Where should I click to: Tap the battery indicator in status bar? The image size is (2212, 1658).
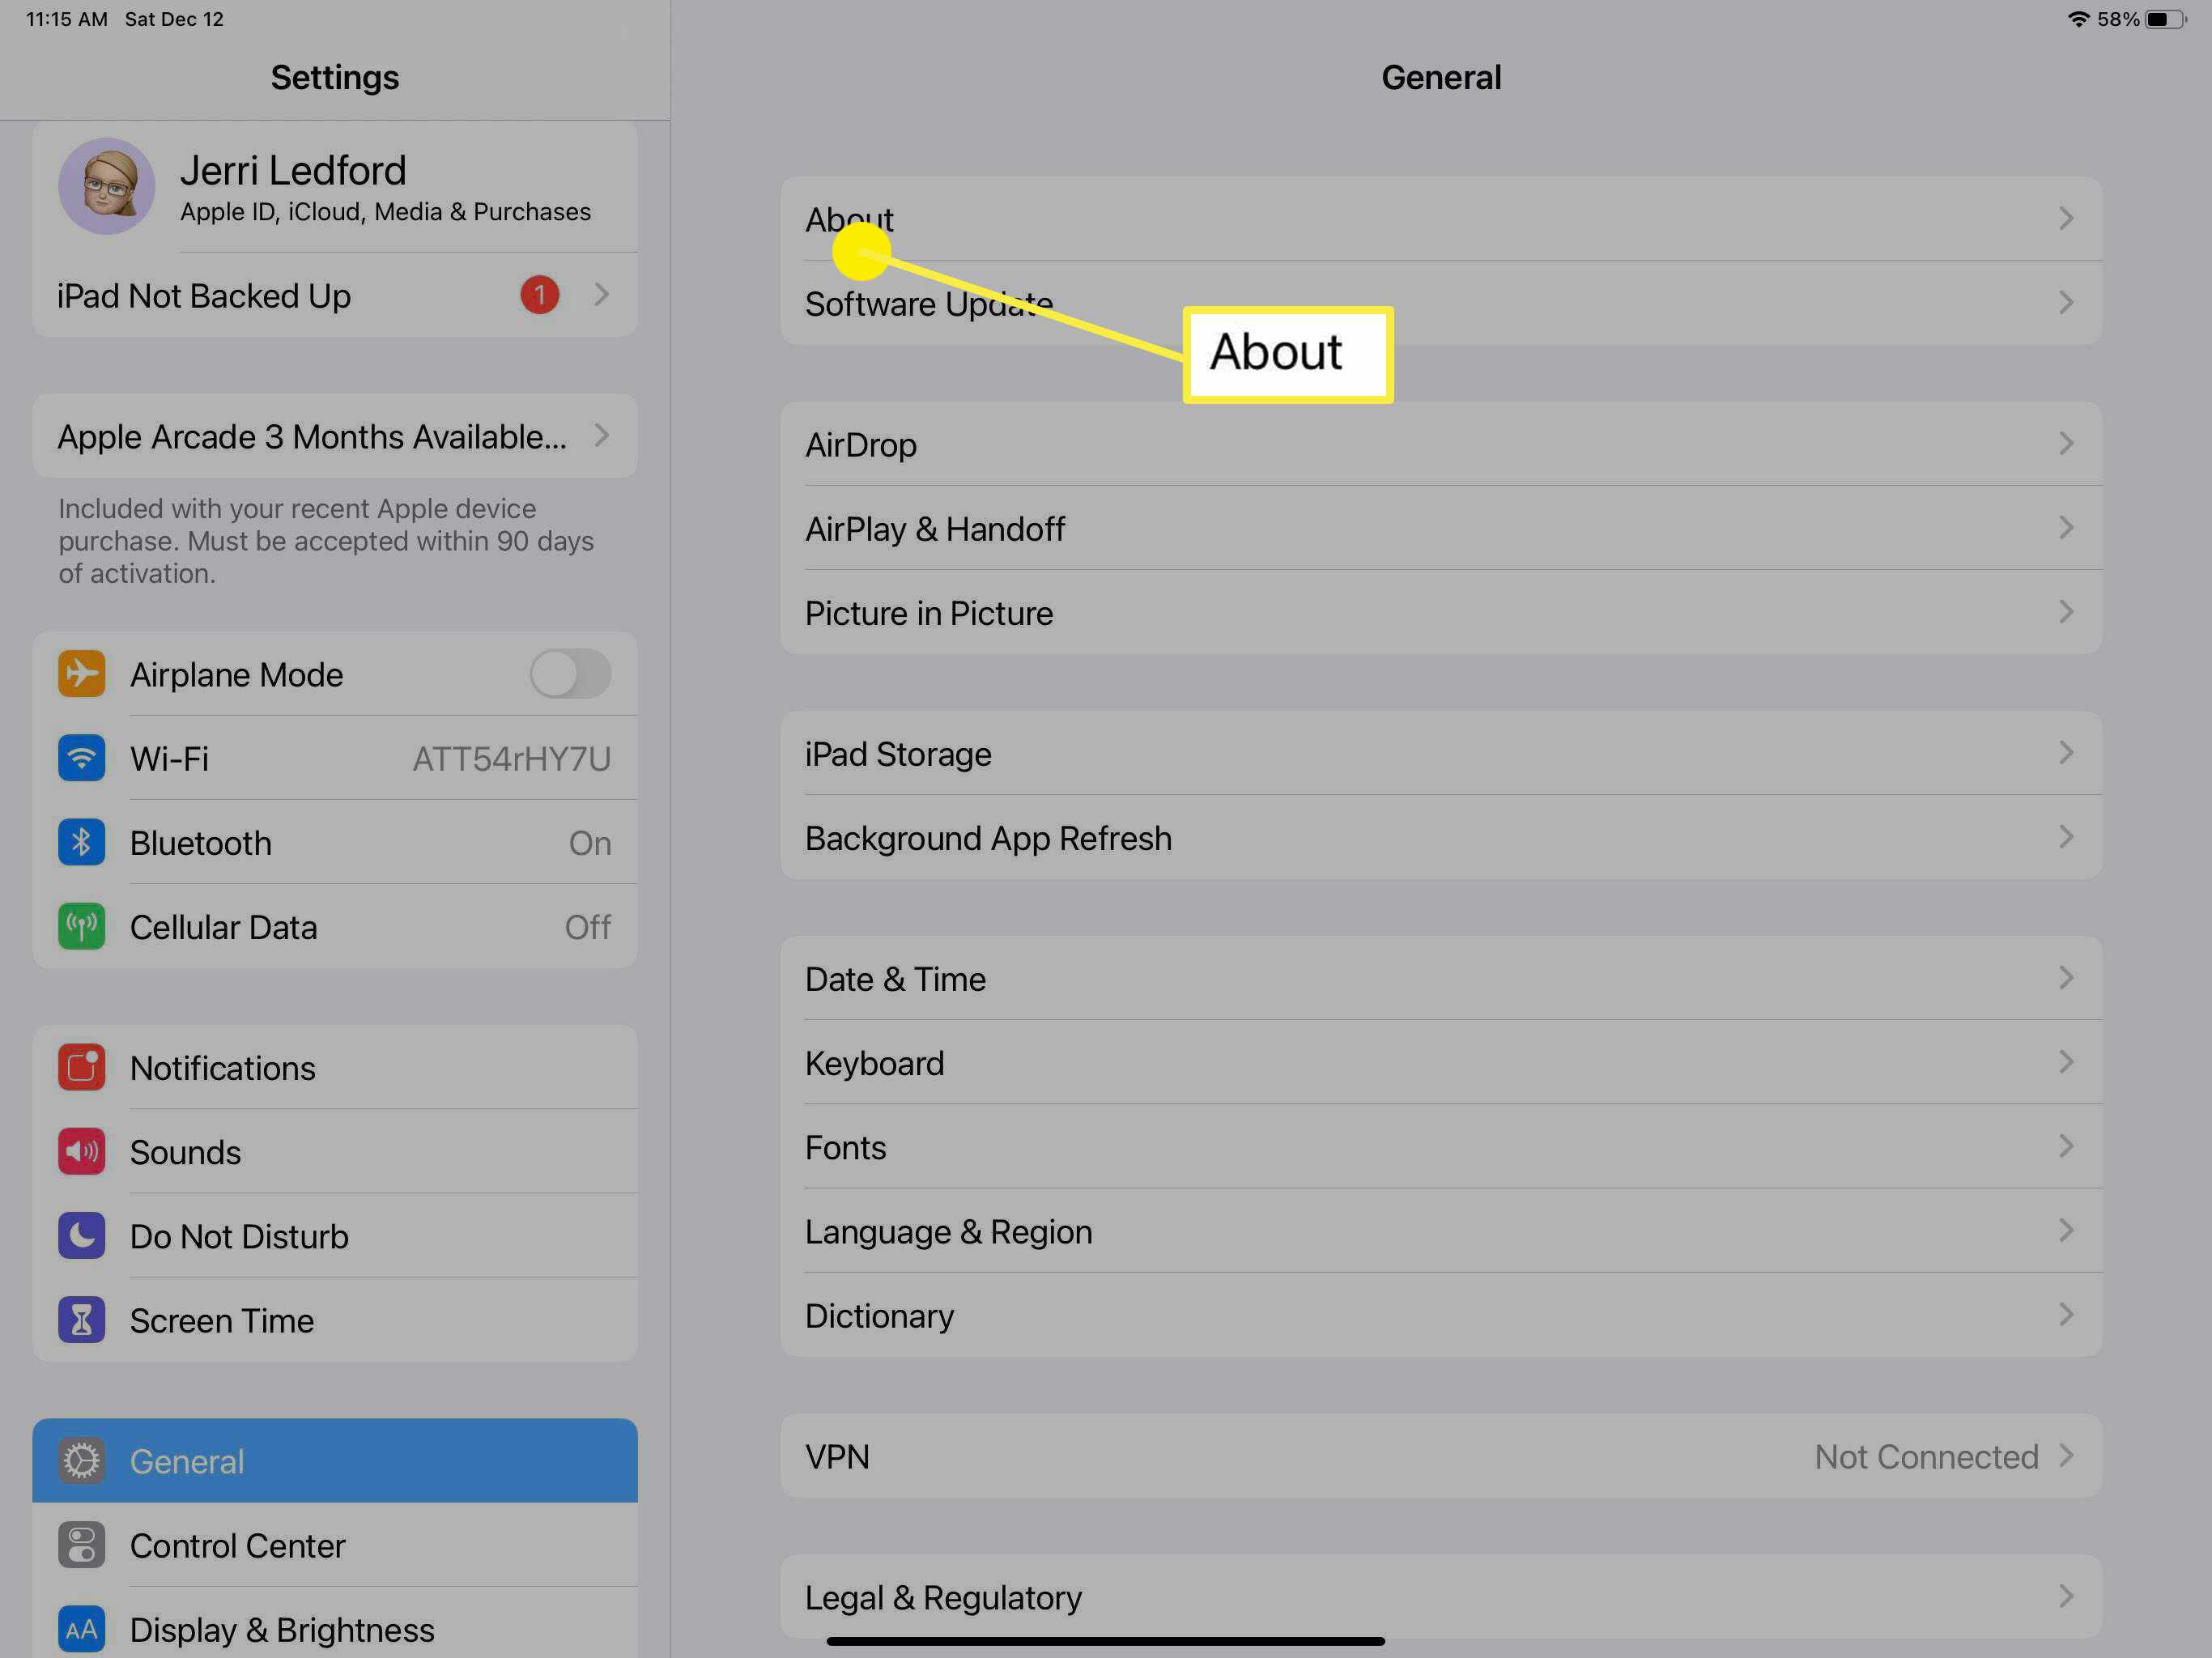tap(2166, 19)
